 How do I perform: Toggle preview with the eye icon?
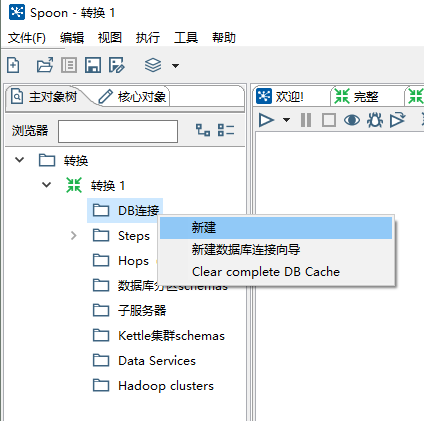coord(352,120)
